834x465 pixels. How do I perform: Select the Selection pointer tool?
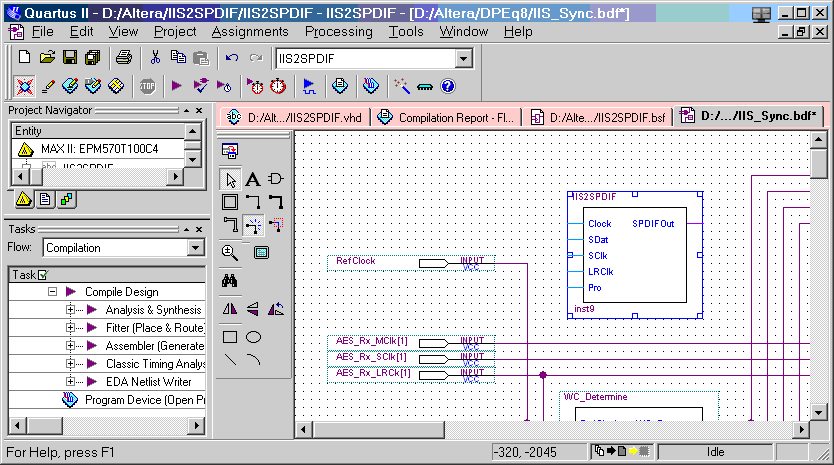(x=230, y=179)
